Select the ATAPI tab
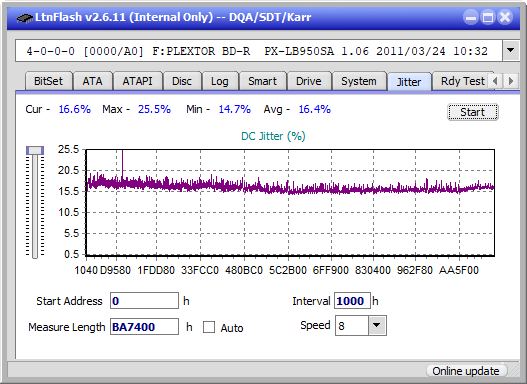Viewport: 527px width, 384px height. [x=137, y=81]
